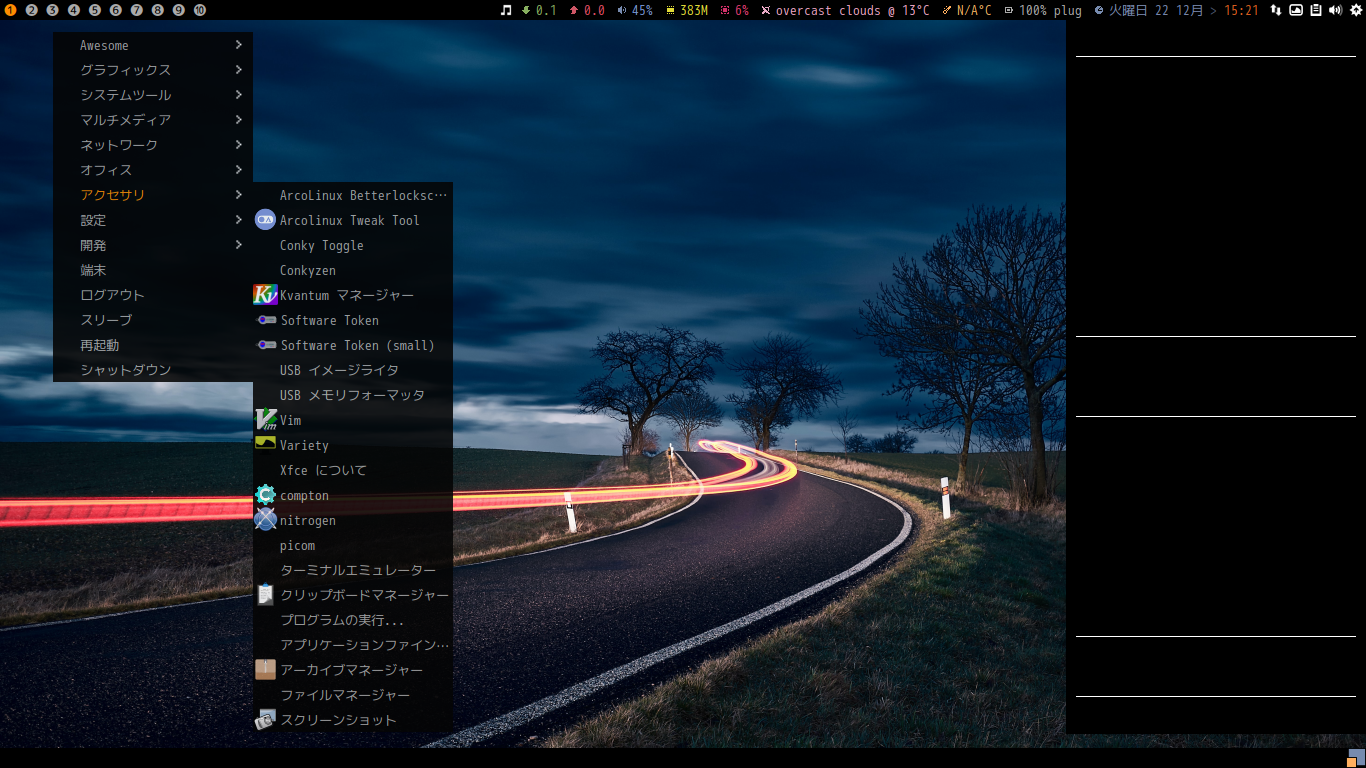Launch ArcoLinux Betterlockscreen entry

(353, 195)
